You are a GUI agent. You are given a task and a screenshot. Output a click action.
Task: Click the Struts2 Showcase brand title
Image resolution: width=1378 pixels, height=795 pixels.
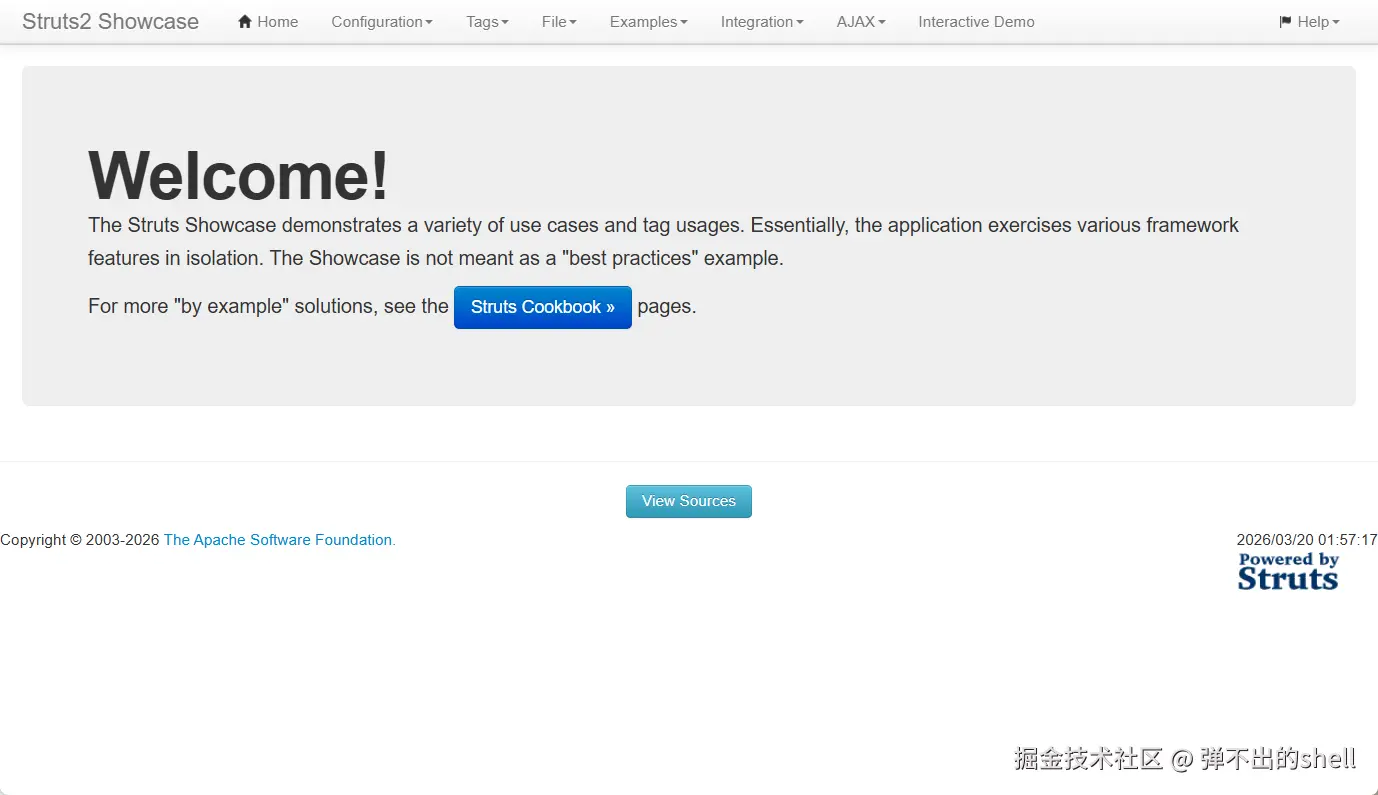coord(110,22)
